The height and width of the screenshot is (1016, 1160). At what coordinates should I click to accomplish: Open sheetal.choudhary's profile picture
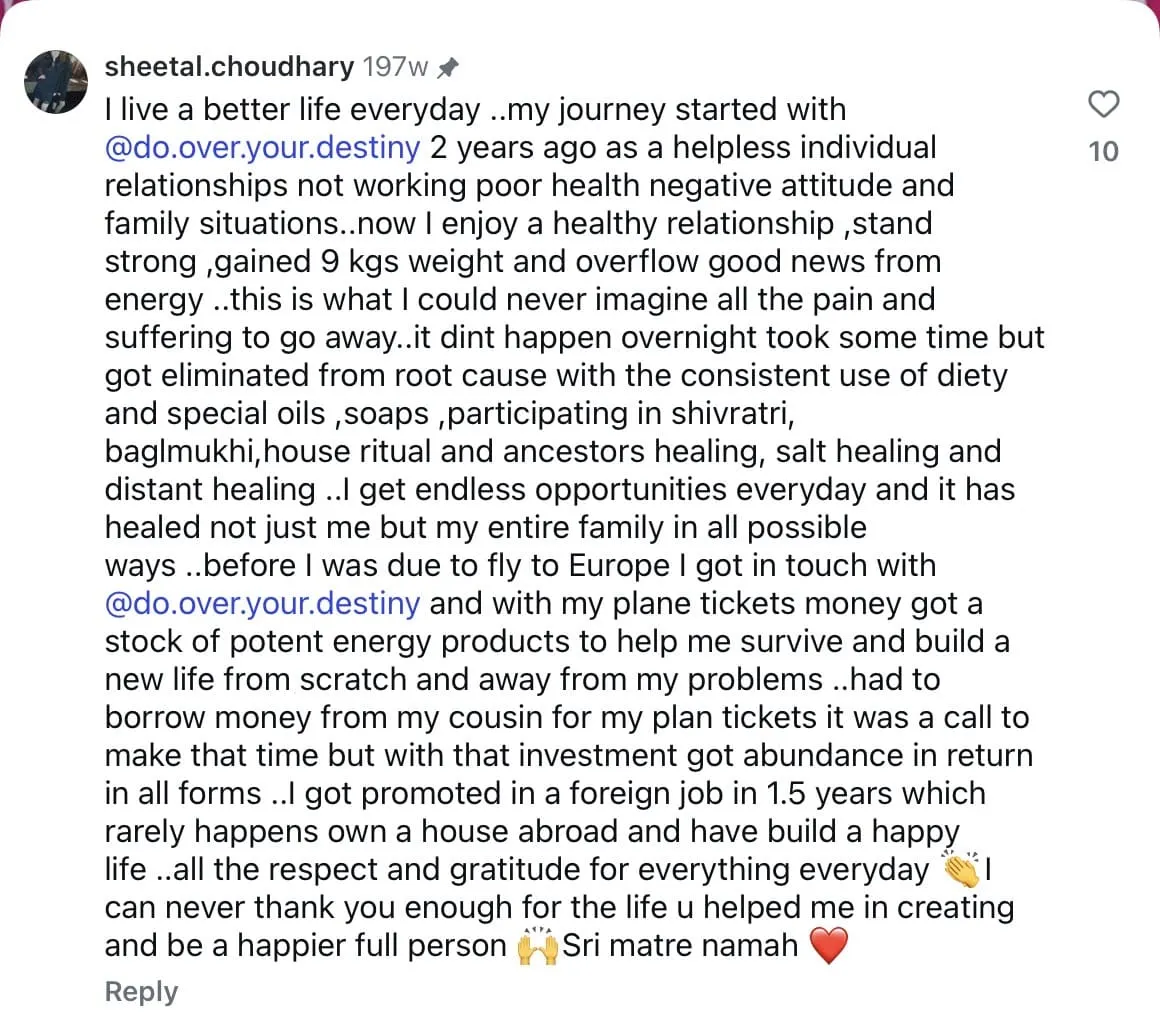[56, 81]
